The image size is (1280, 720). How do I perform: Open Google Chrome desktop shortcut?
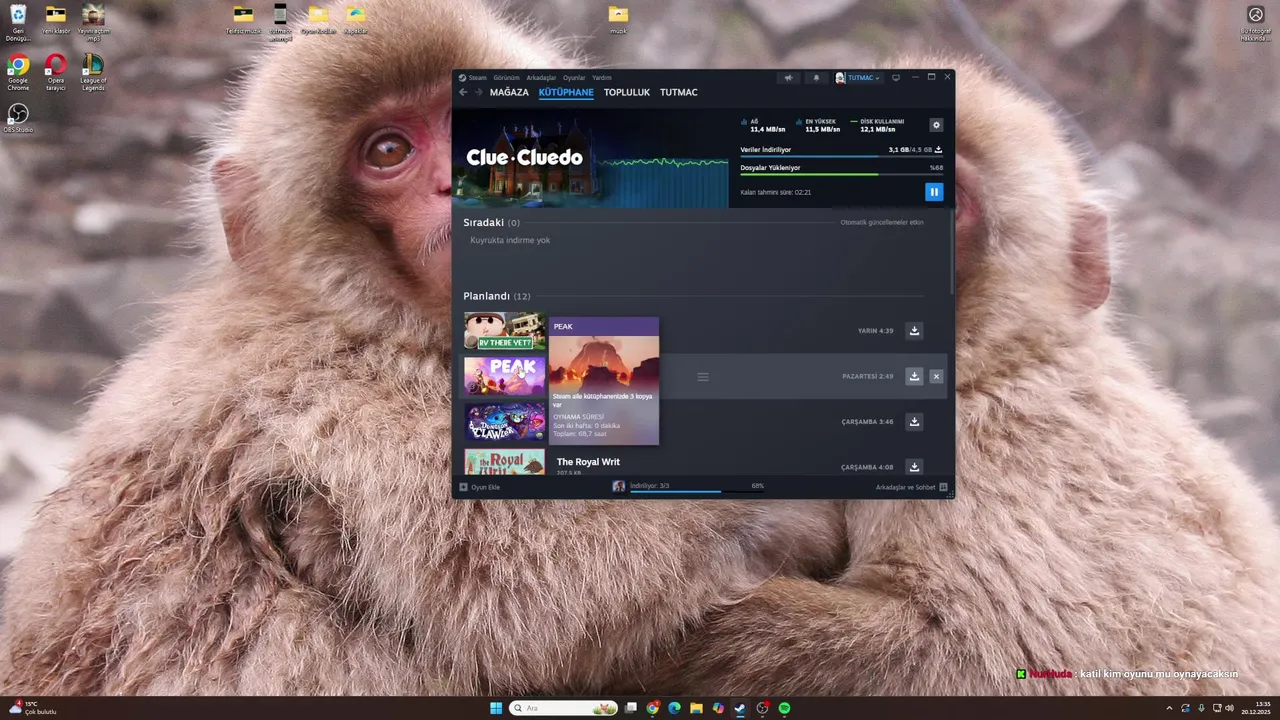point(18,73)
